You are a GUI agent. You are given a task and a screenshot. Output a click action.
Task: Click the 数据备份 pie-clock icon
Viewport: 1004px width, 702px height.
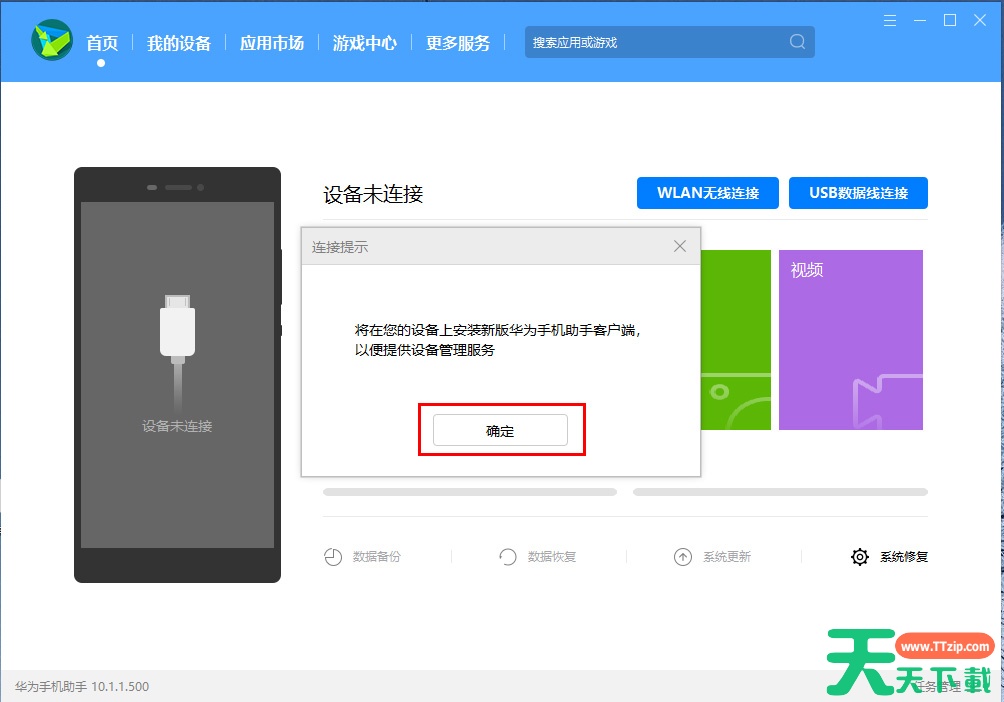click(x=333, y=557)
